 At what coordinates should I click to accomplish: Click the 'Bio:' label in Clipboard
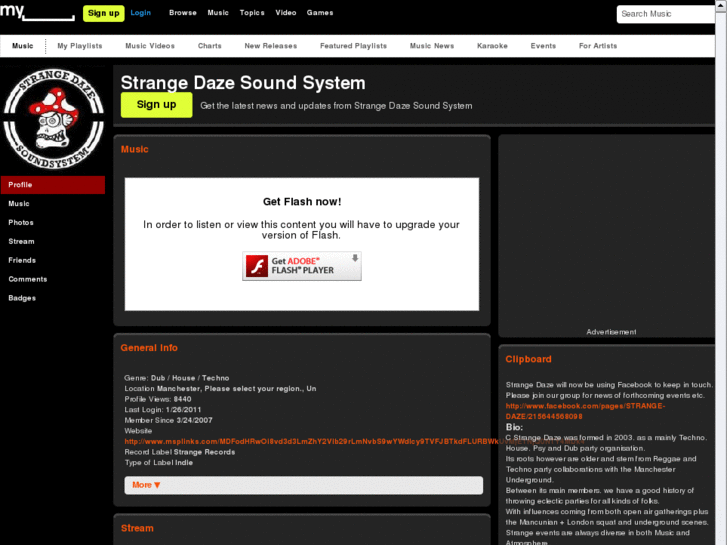pyautogui.click(x=514, y=427)
